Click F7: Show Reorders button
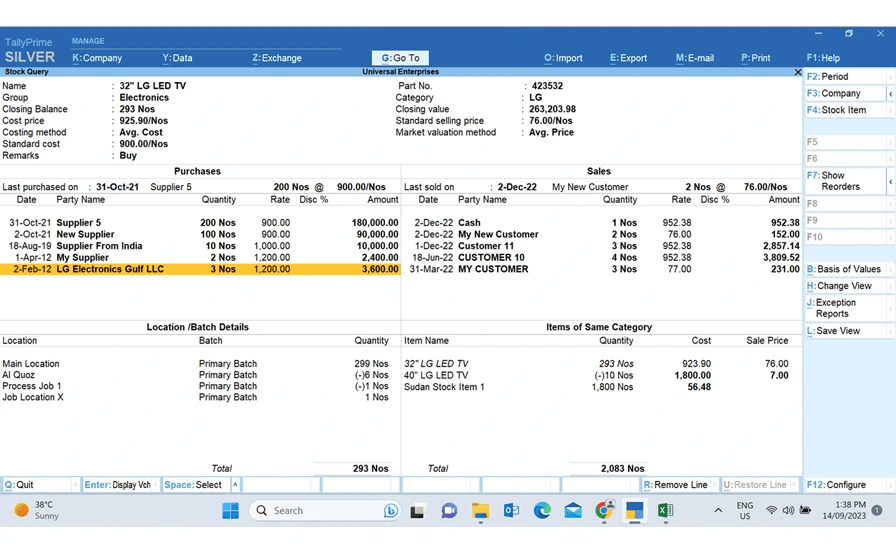Viewport: 896px width, 552px height. (846, 181)
